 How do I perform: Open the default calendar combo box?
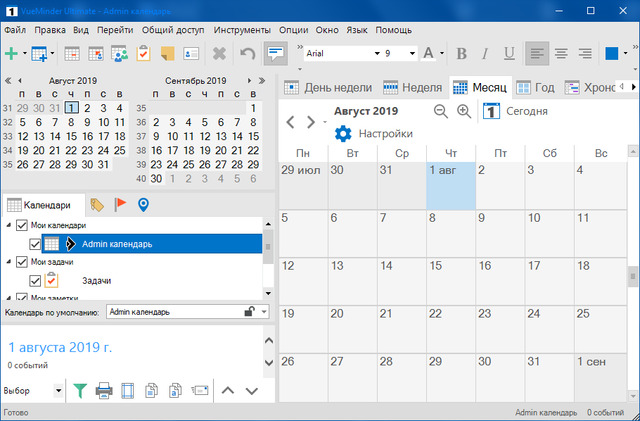(x=187, y=312)
